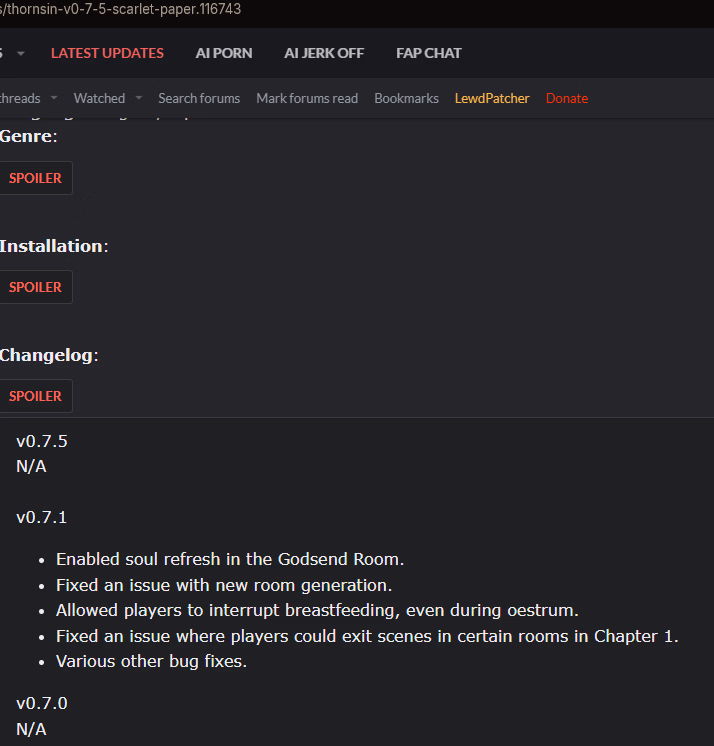Open the FAP CHAT nav item
The height and width of the screenshot is (746, 714).
point(429,53)
